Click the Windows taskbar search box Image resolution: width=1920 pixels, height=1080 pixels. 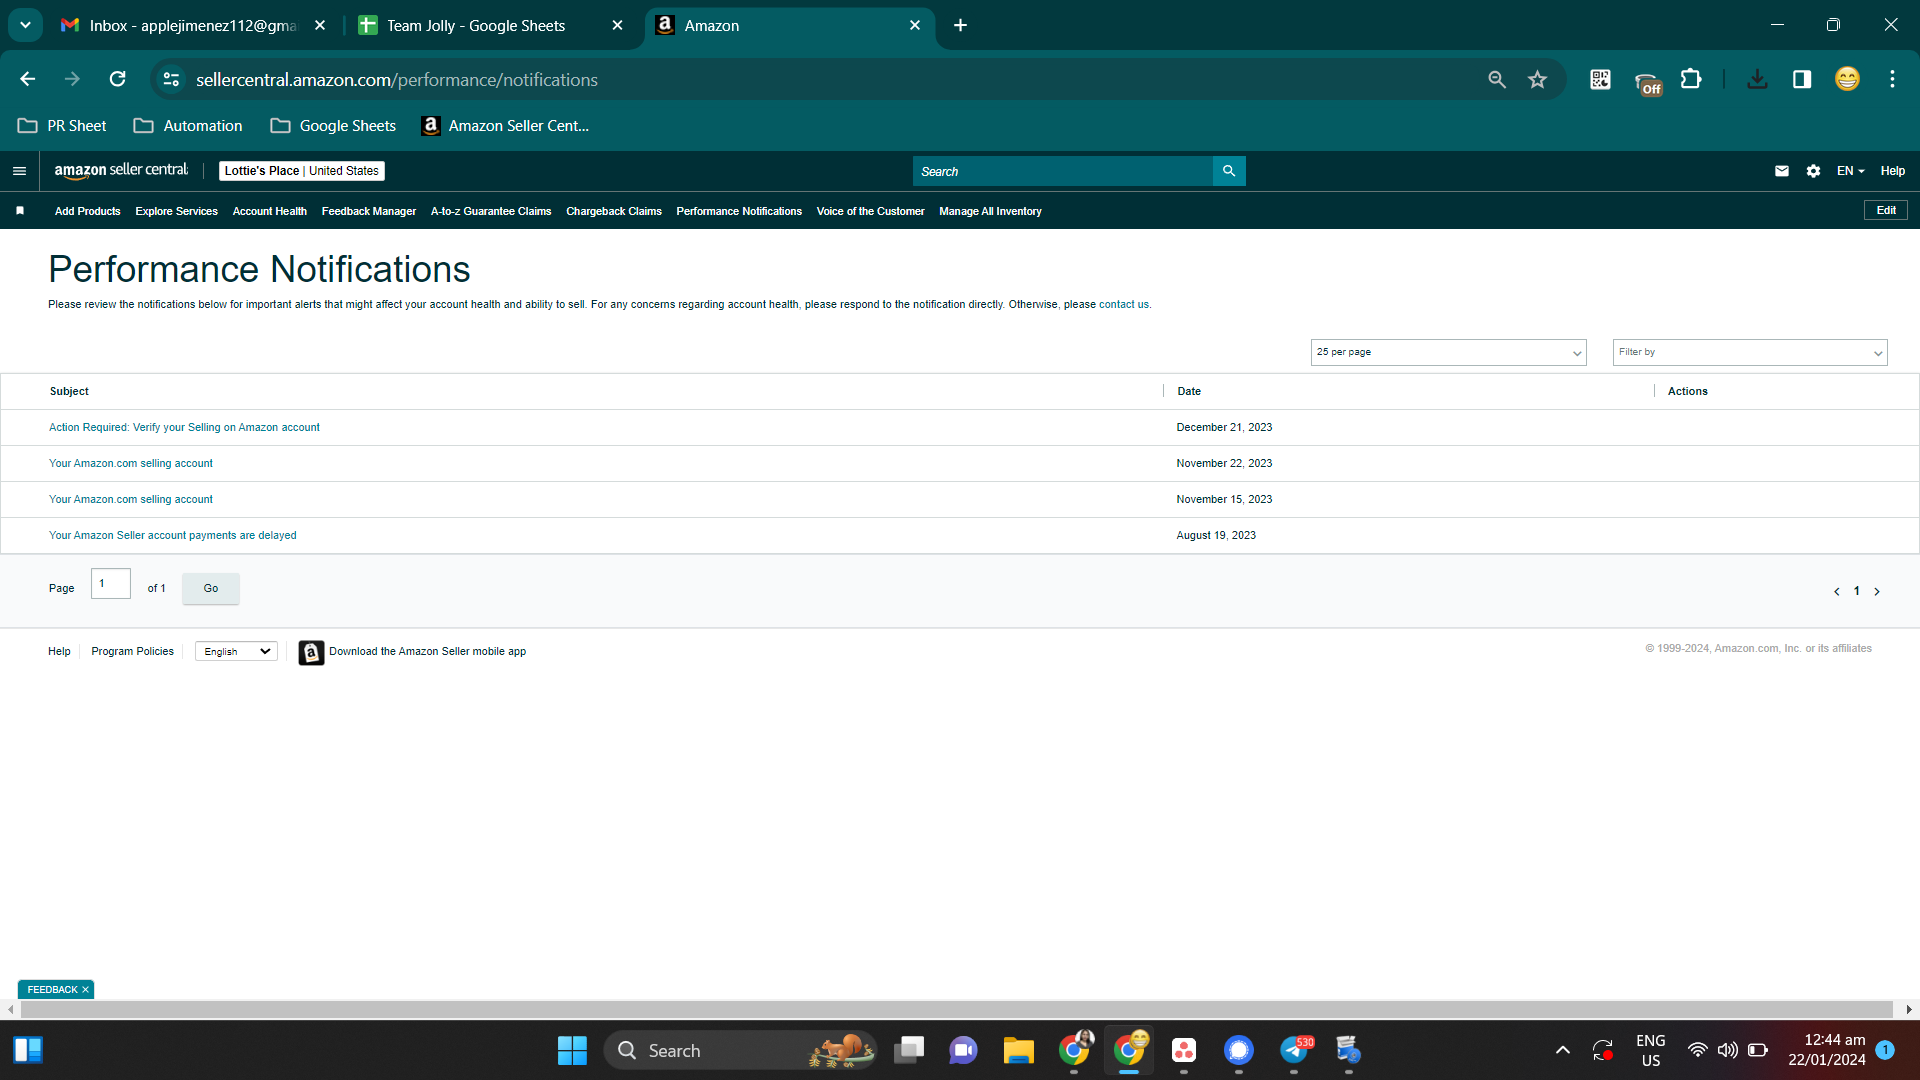(x=740, y=1050)
